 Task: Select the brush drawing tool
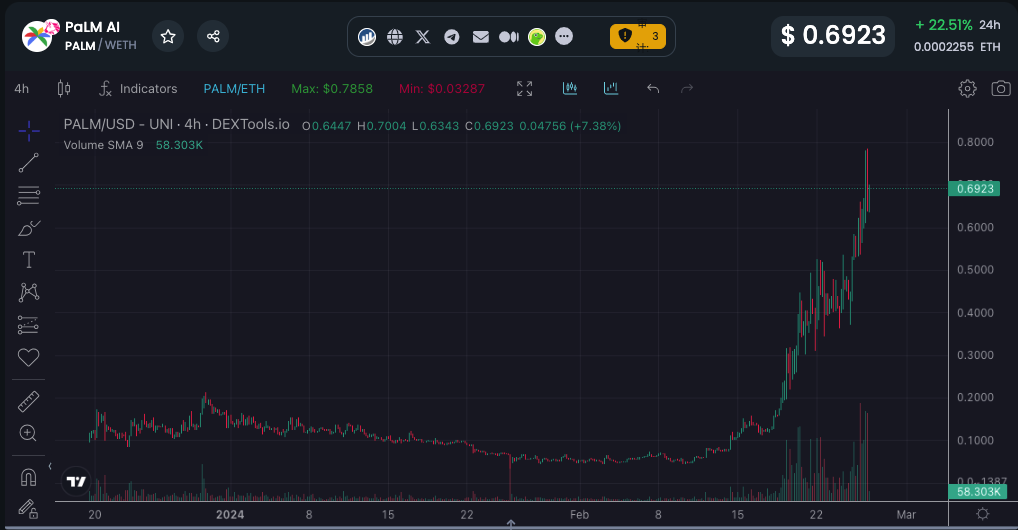tap(29, 228)
